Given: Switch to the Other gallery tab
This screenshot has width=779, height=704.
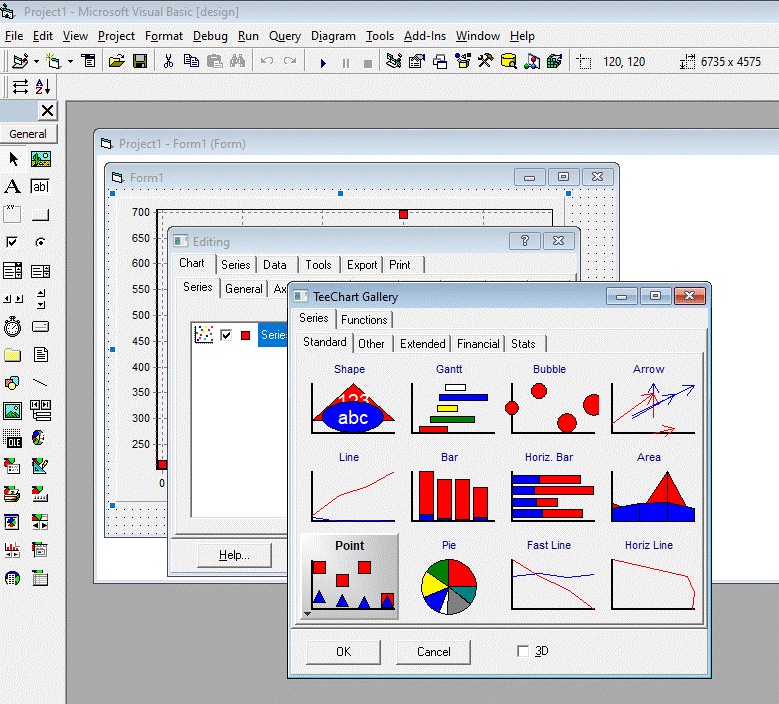Looking at the screenshot, I should [371, 344].
